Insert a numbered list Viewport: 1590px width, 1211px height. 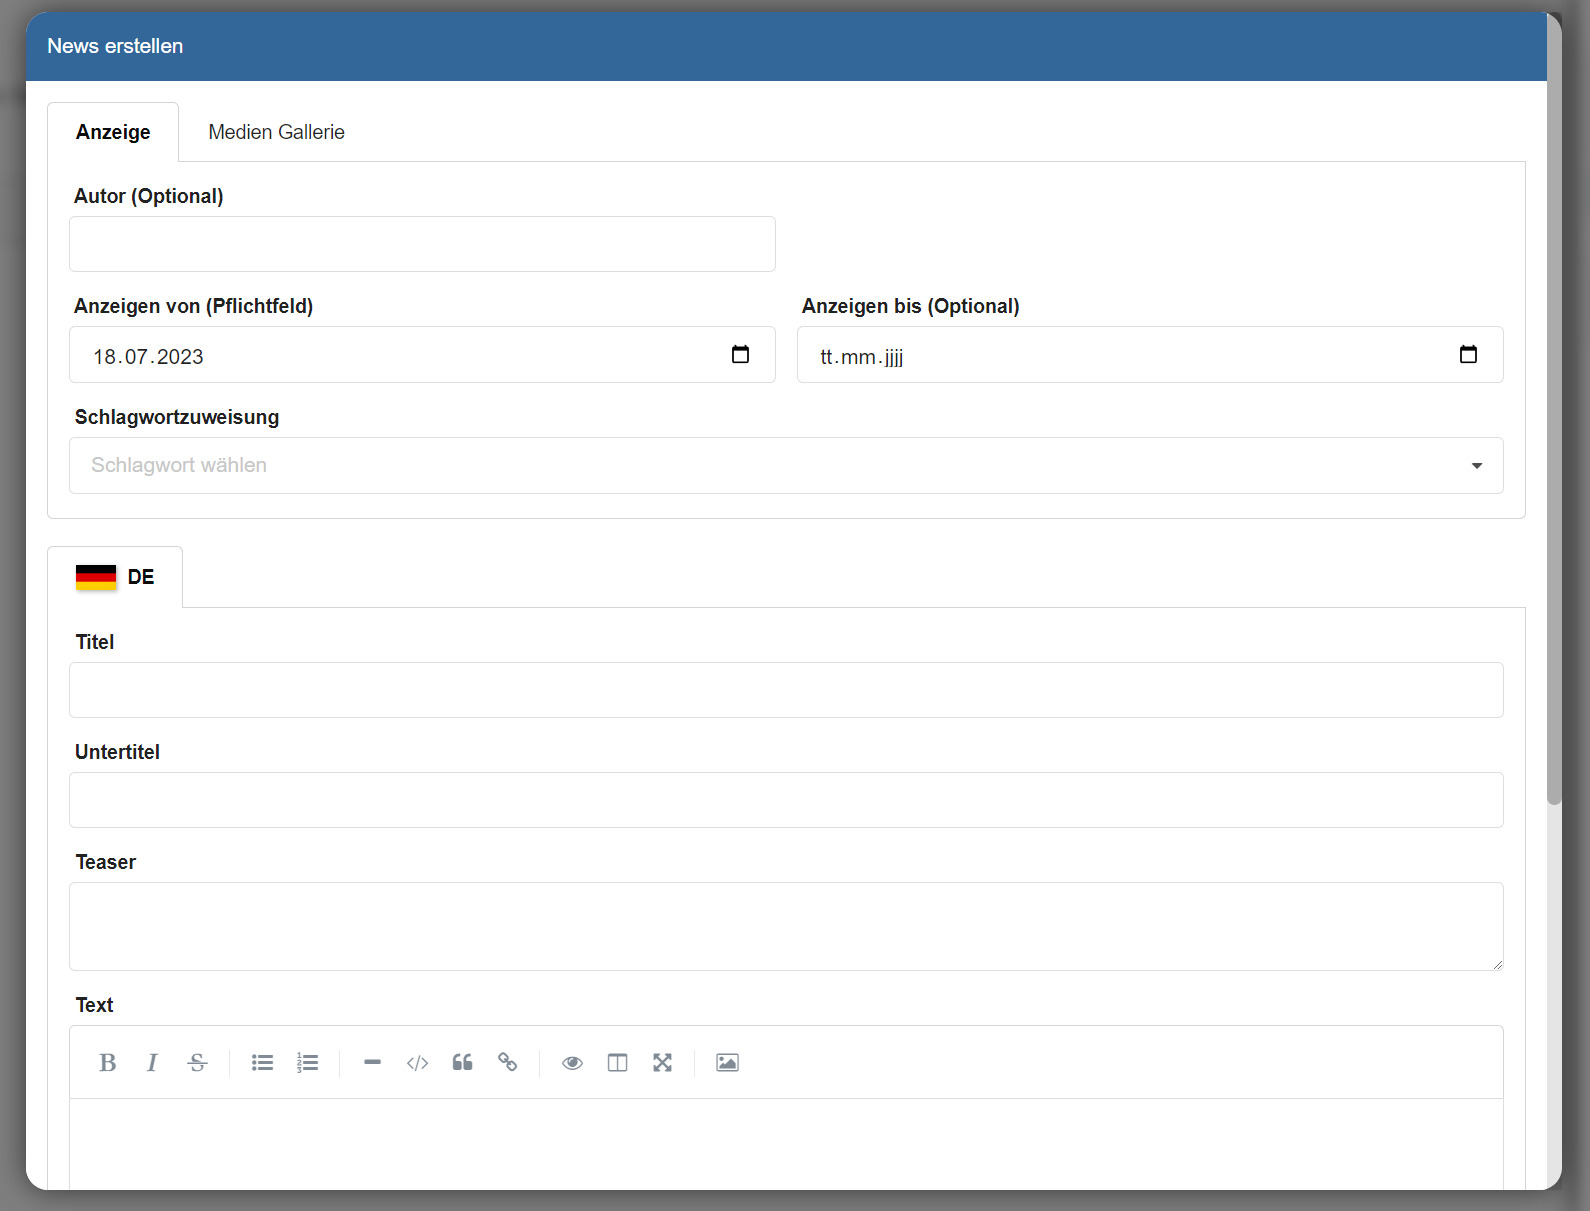point(307,1063)
